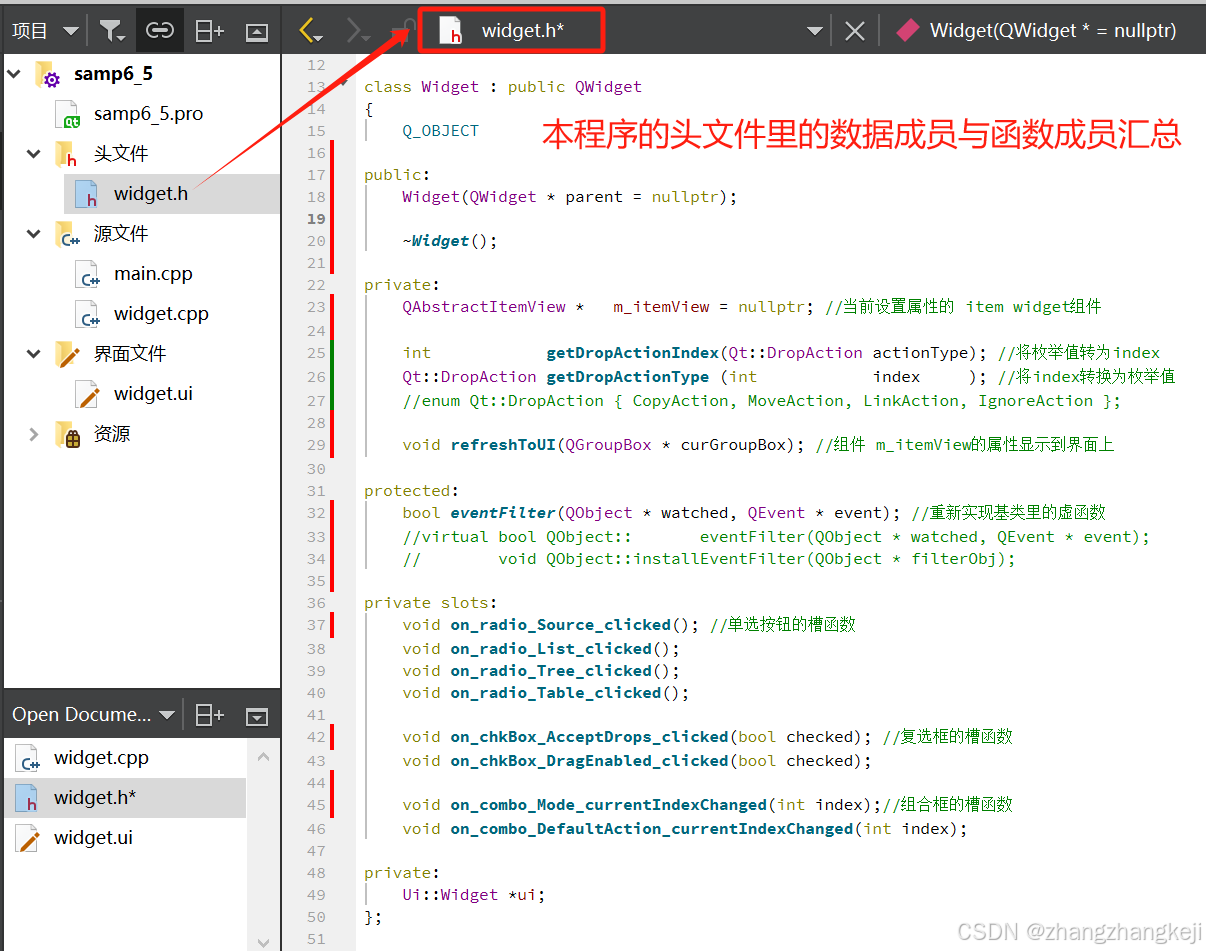Click the samp6_5.pro Qt file icon
Screen dimensions: 1206x951
[x=67, y=114]
